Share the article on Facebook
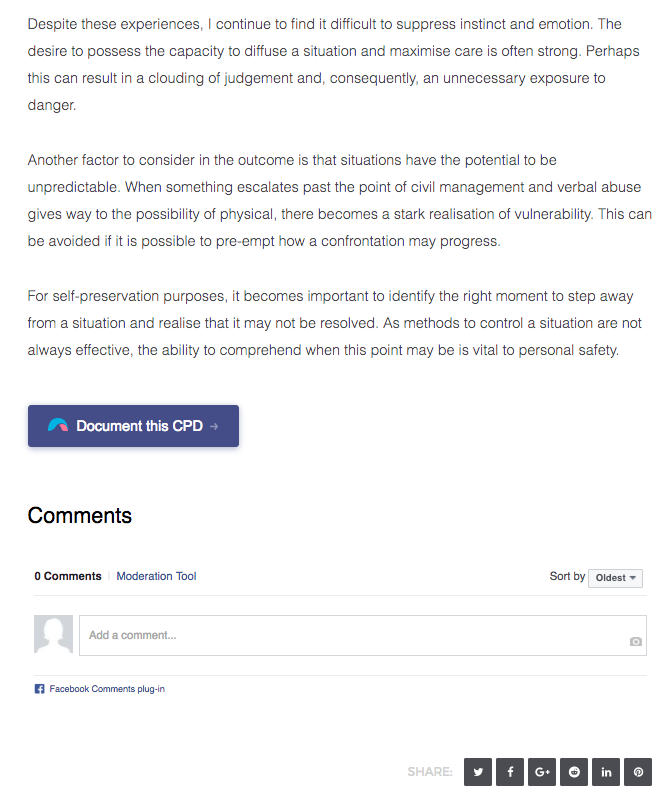665x793 pixels. click(x=510, y=772)
